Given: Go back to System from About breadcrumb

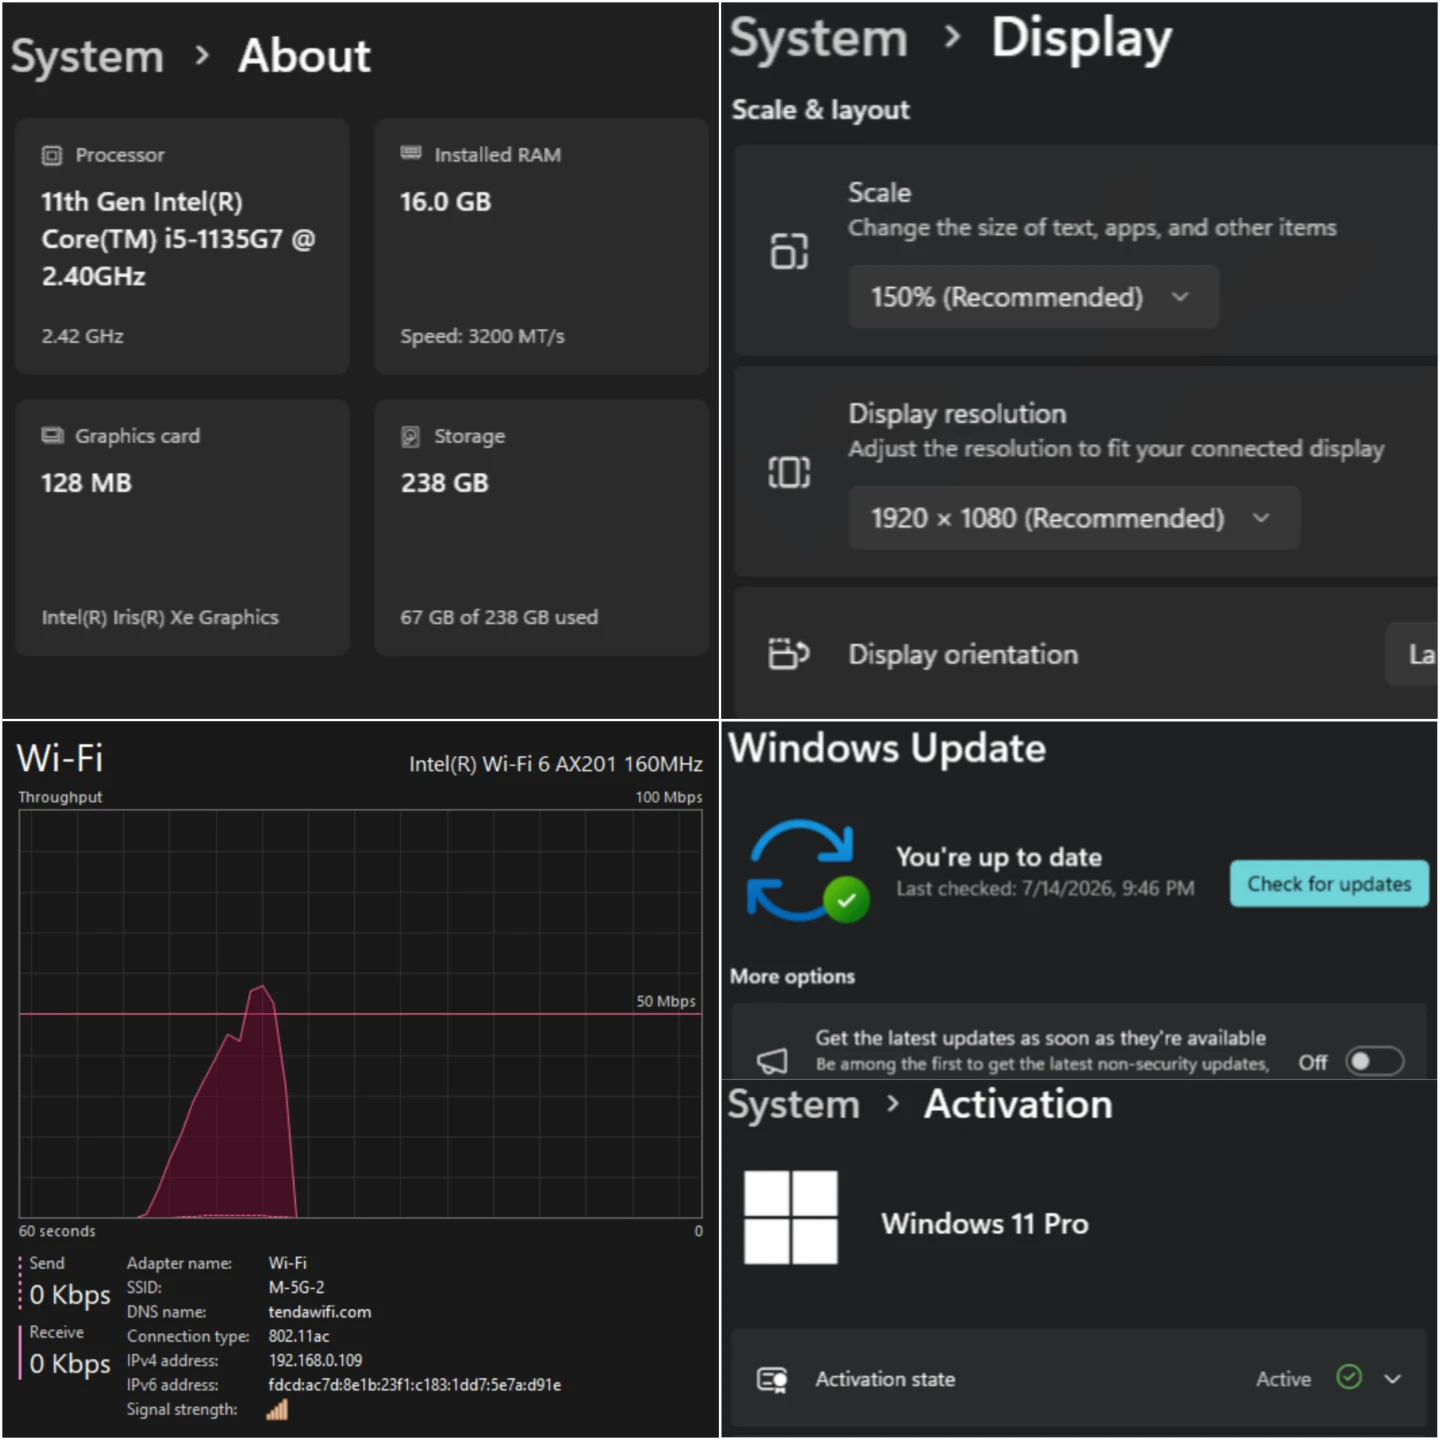Looking at the screenshot, I should (87, 56).
